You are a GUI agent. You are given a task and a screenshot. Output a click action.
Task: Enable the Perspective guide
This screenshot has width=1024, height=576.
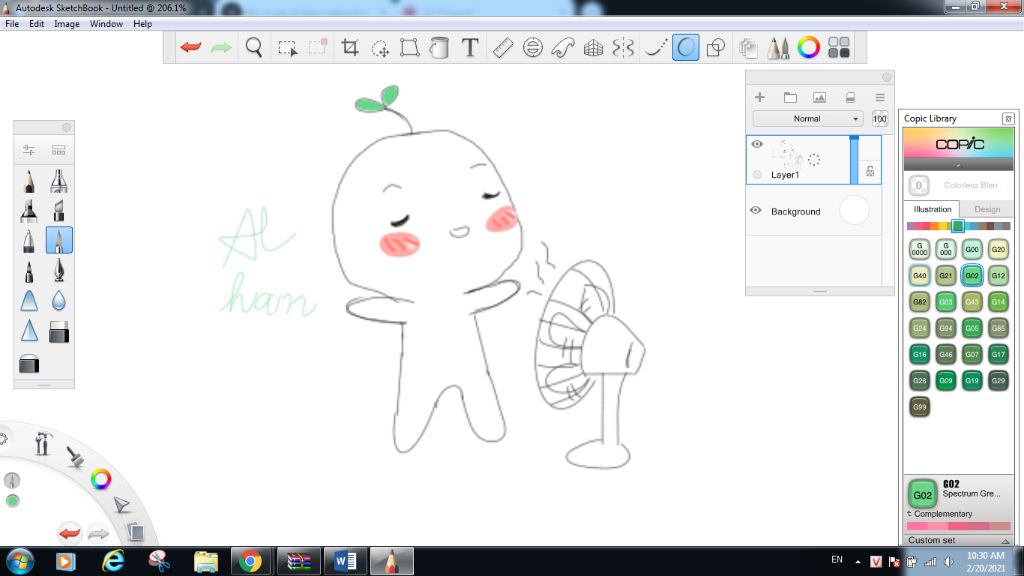coord(593,47)
